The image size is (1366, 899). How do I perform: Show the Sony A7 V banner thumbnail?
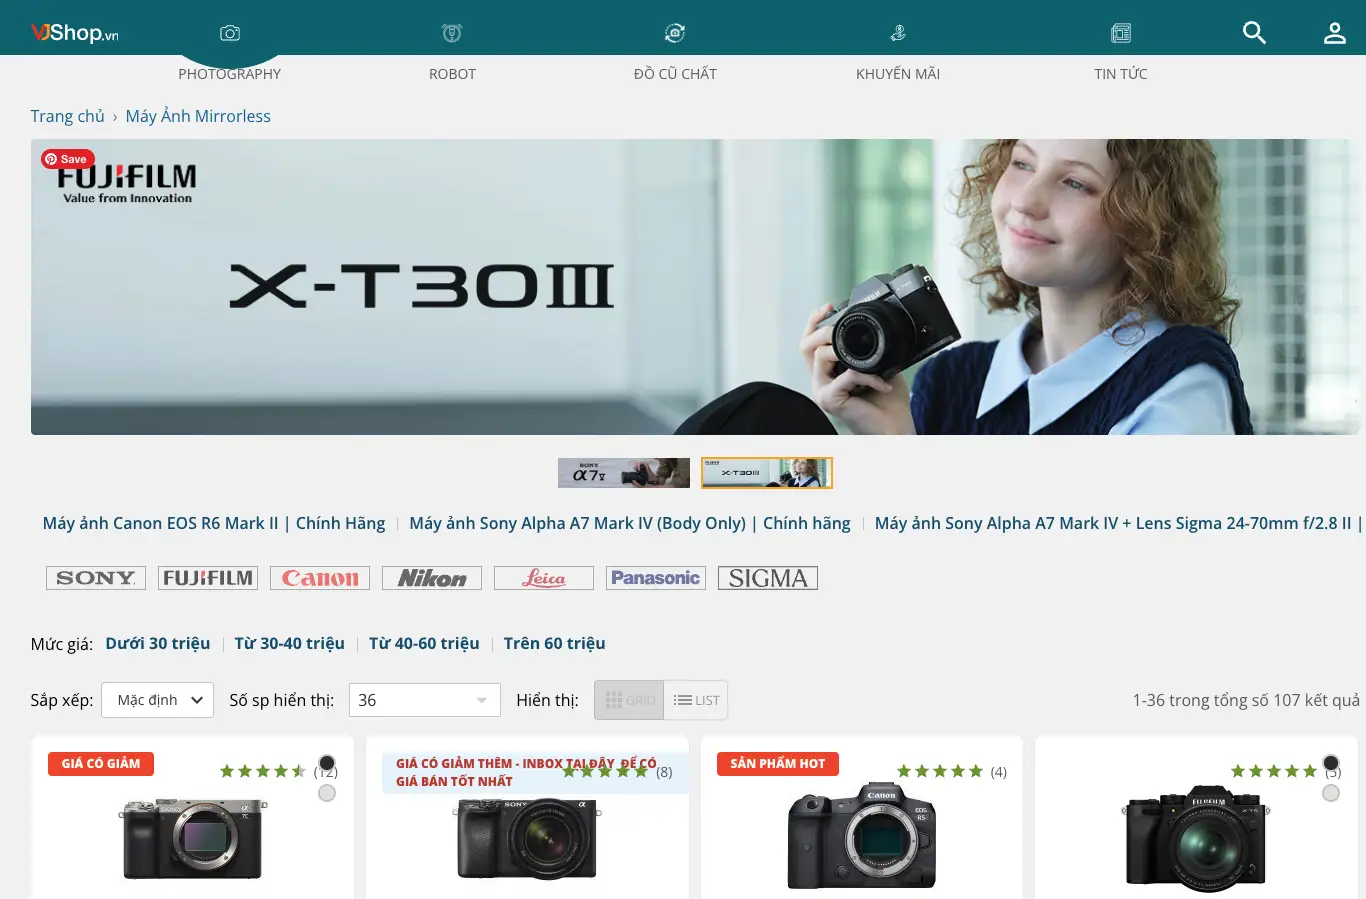click(x=624, y=473)
